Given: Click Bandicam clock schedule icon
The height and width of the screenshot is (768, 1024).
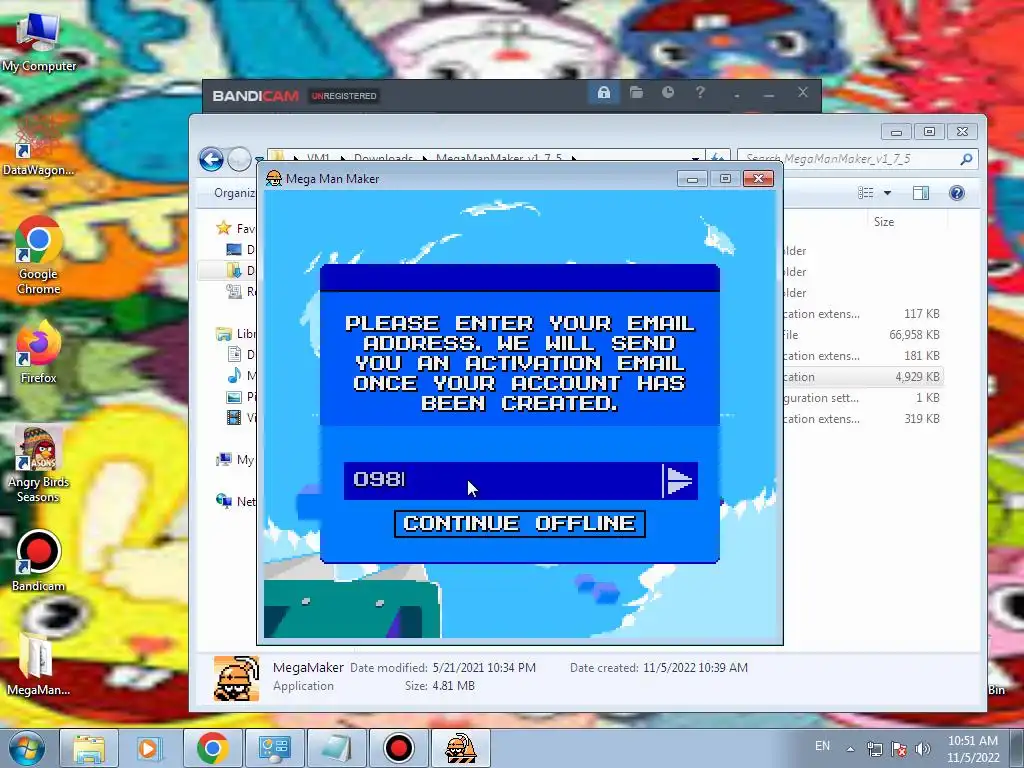Looking at the screenshot, I should [x=668, y=93].
